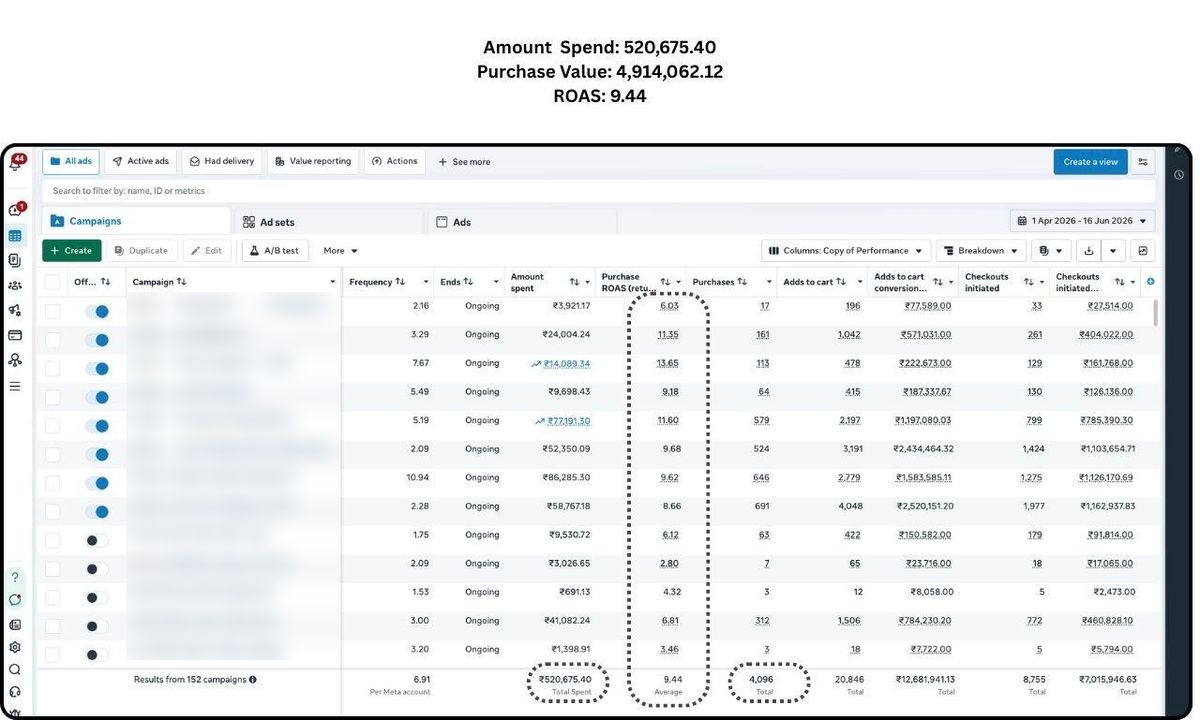1200x720 pixels.
Task: Select the Had delivery view
Action: coord(222,161)
